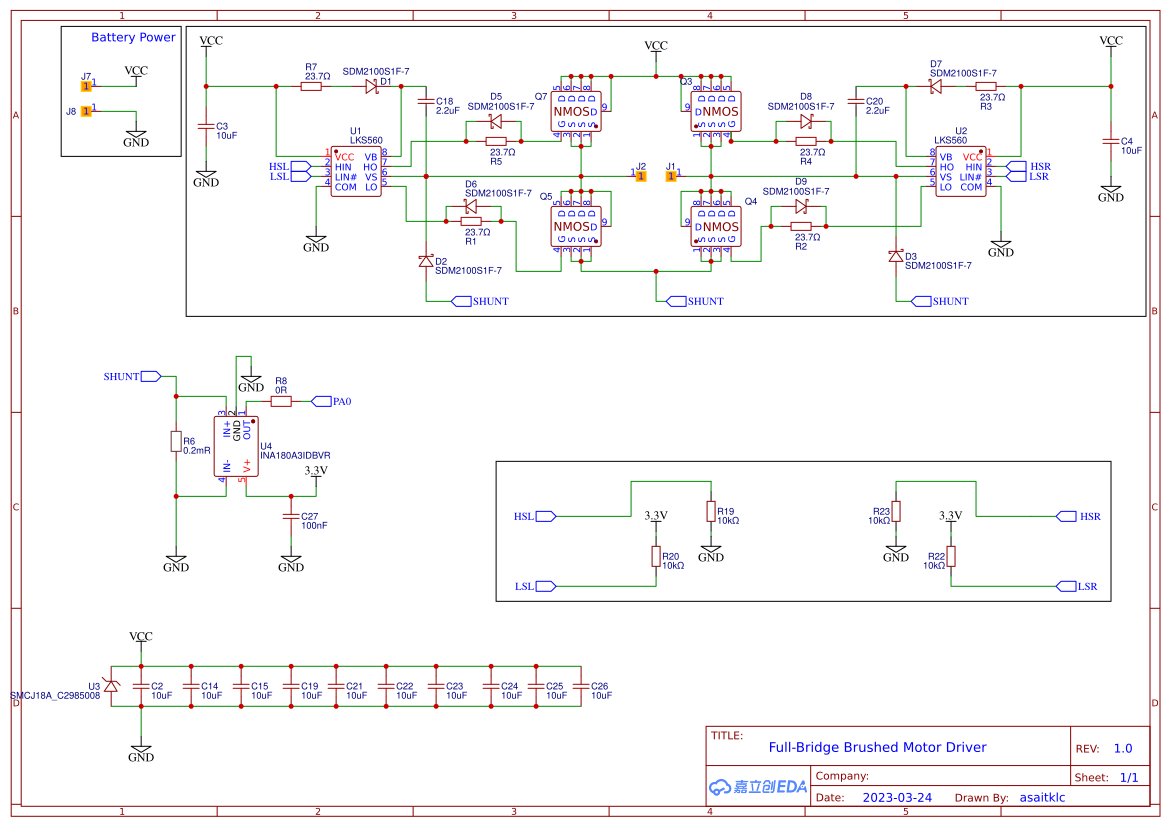Select the J1 connector pad

tap(669, 175)
